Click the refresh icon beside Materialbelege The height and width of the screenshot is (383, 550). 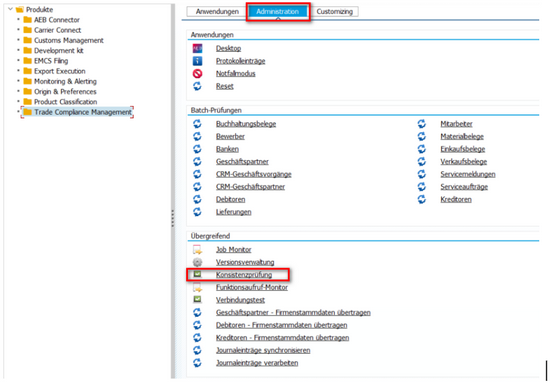[422, 136]
